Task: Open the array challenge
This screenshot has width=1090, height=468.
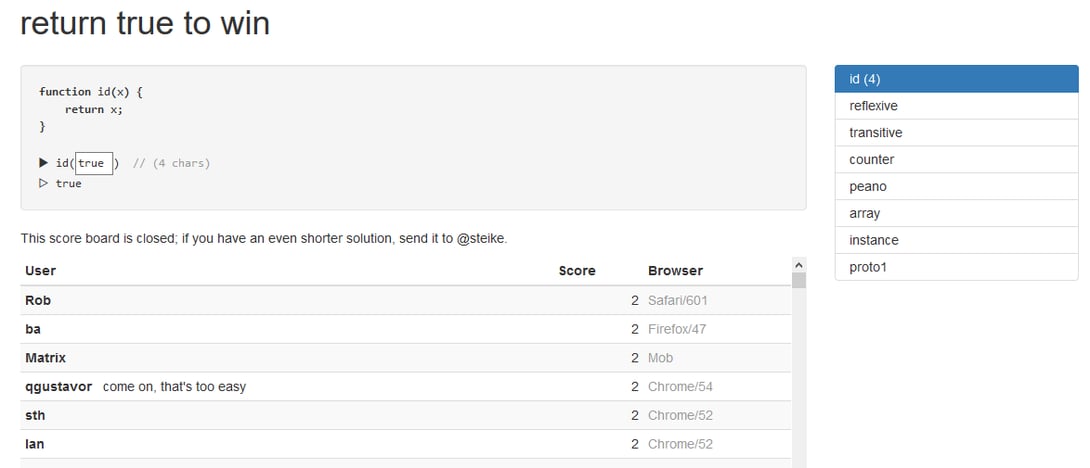Action: click(956, 214)
